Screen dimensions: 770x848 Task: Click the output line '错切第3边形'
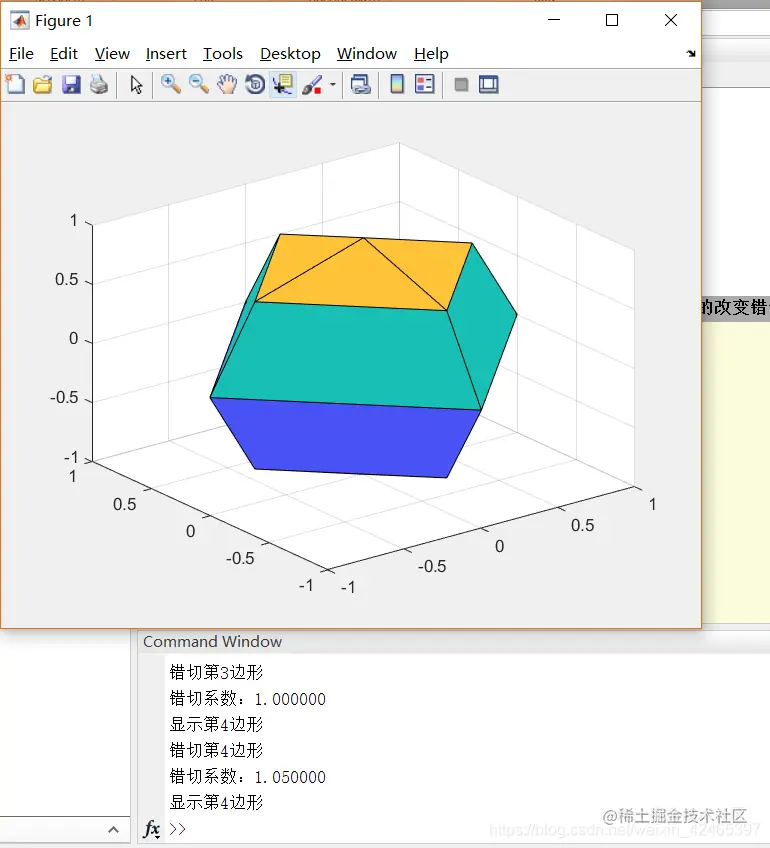[216, 672]
